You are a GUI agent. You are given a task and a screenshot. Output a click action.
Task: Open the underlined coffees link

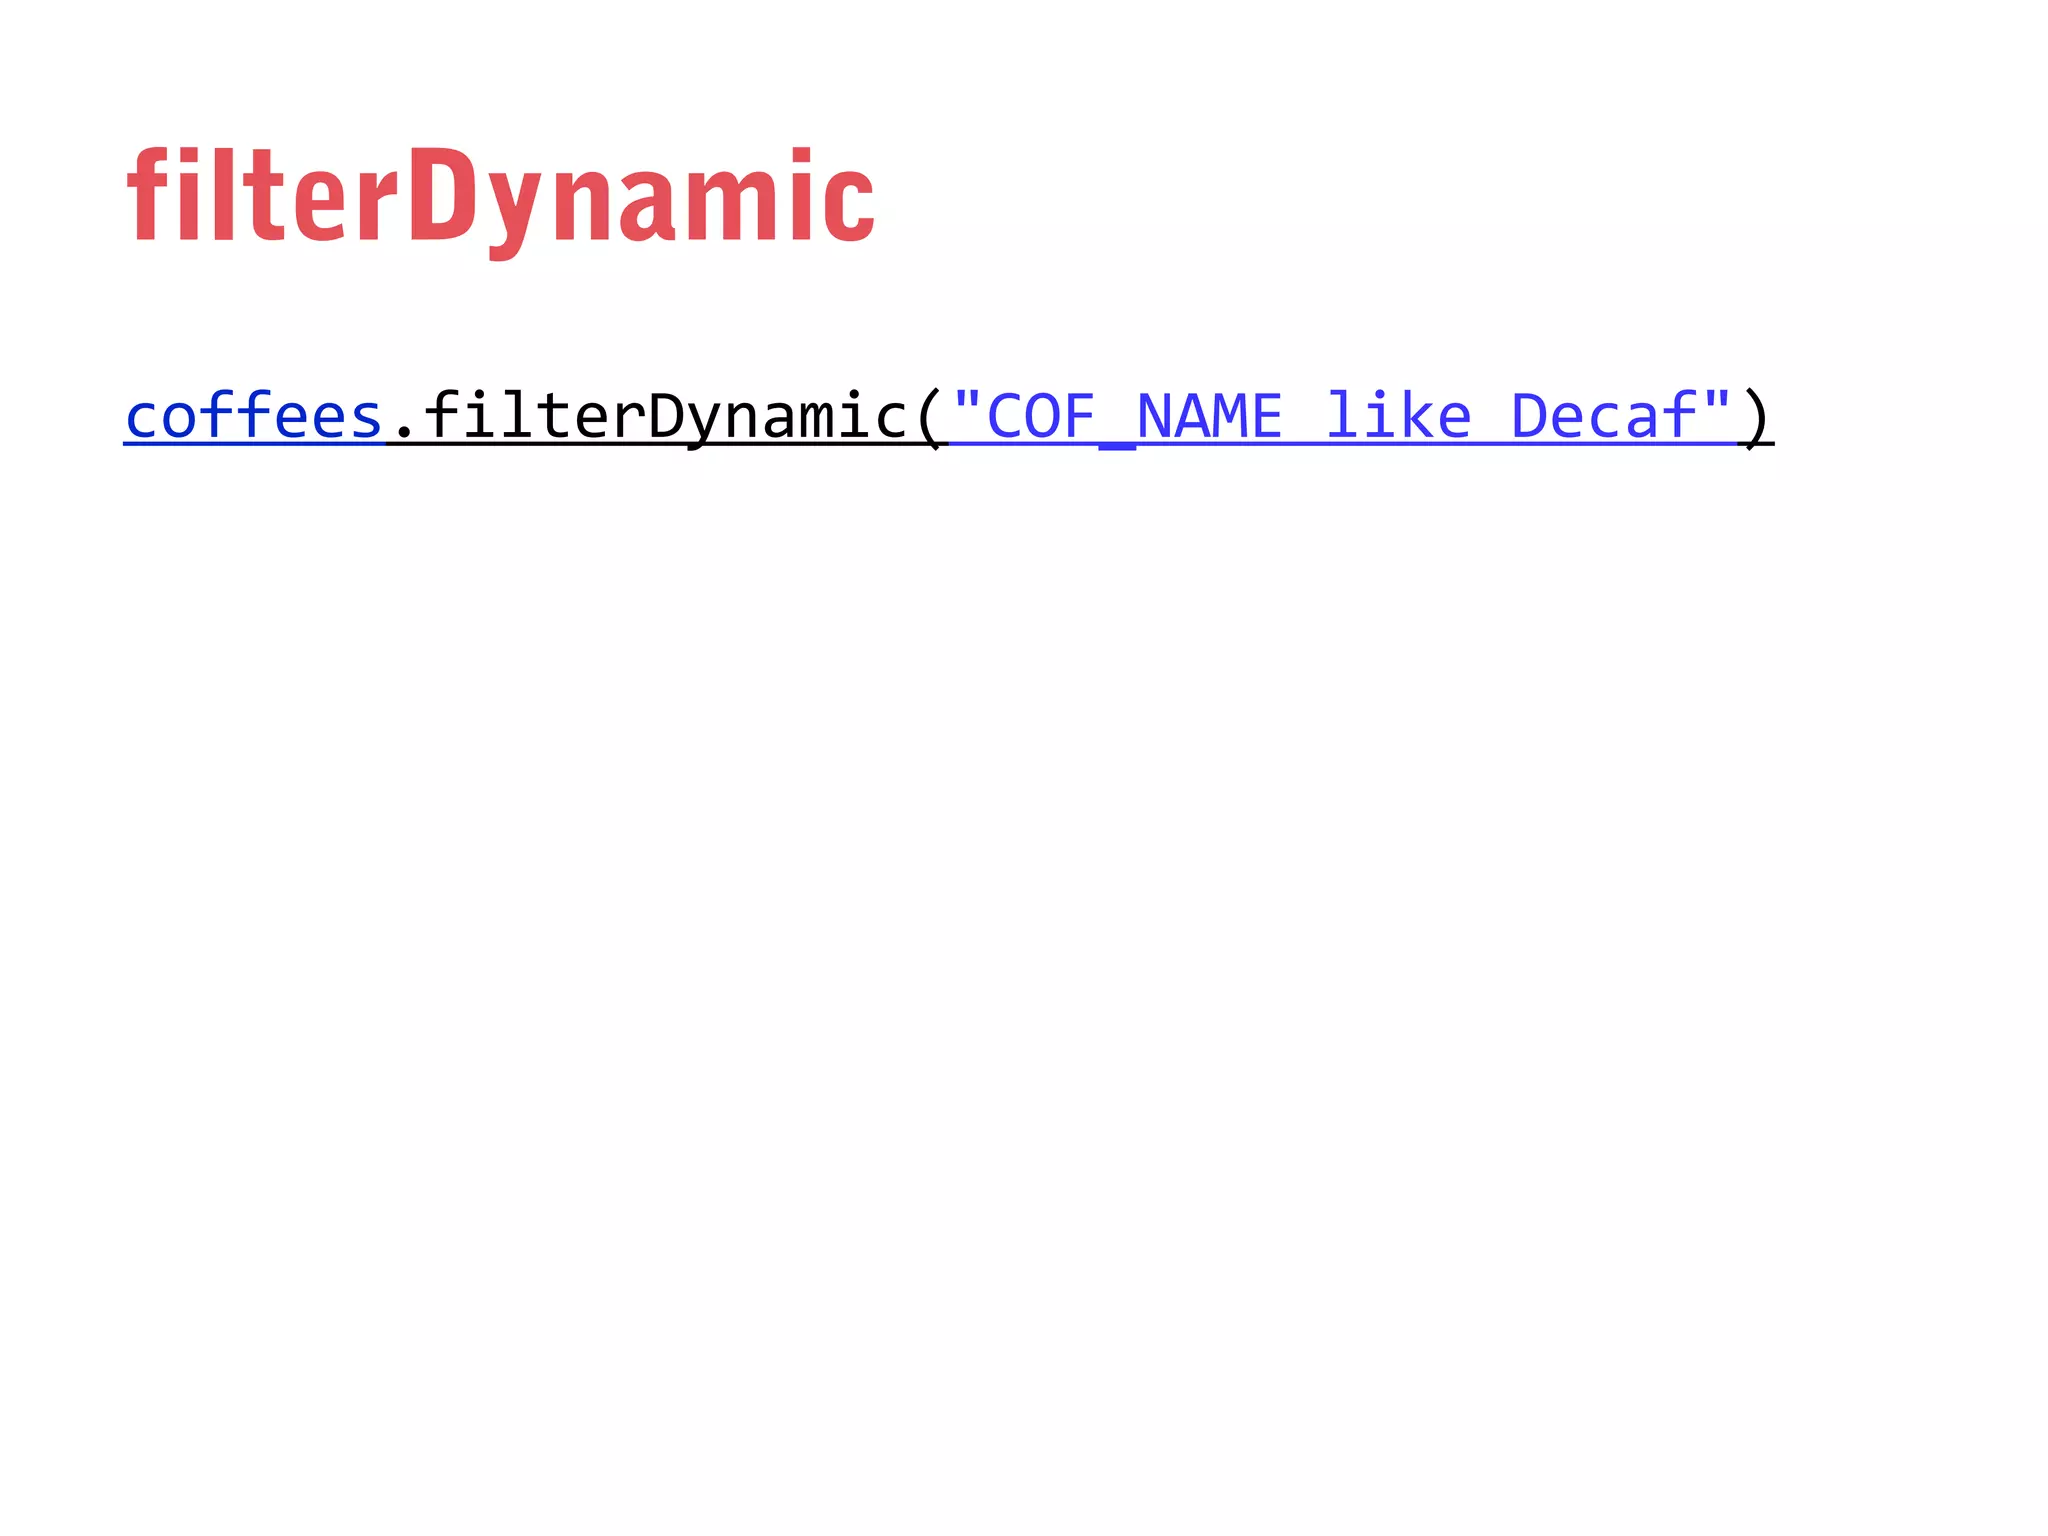pyautogui.click(x=254, y=416)
